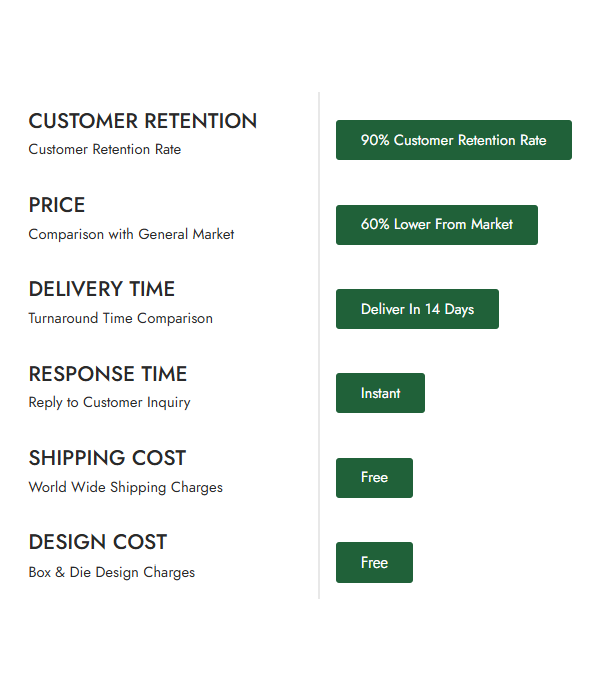Select Reply to Customer Inquiry text
This screenshot has height=675, width=601.
pos(109,403)
